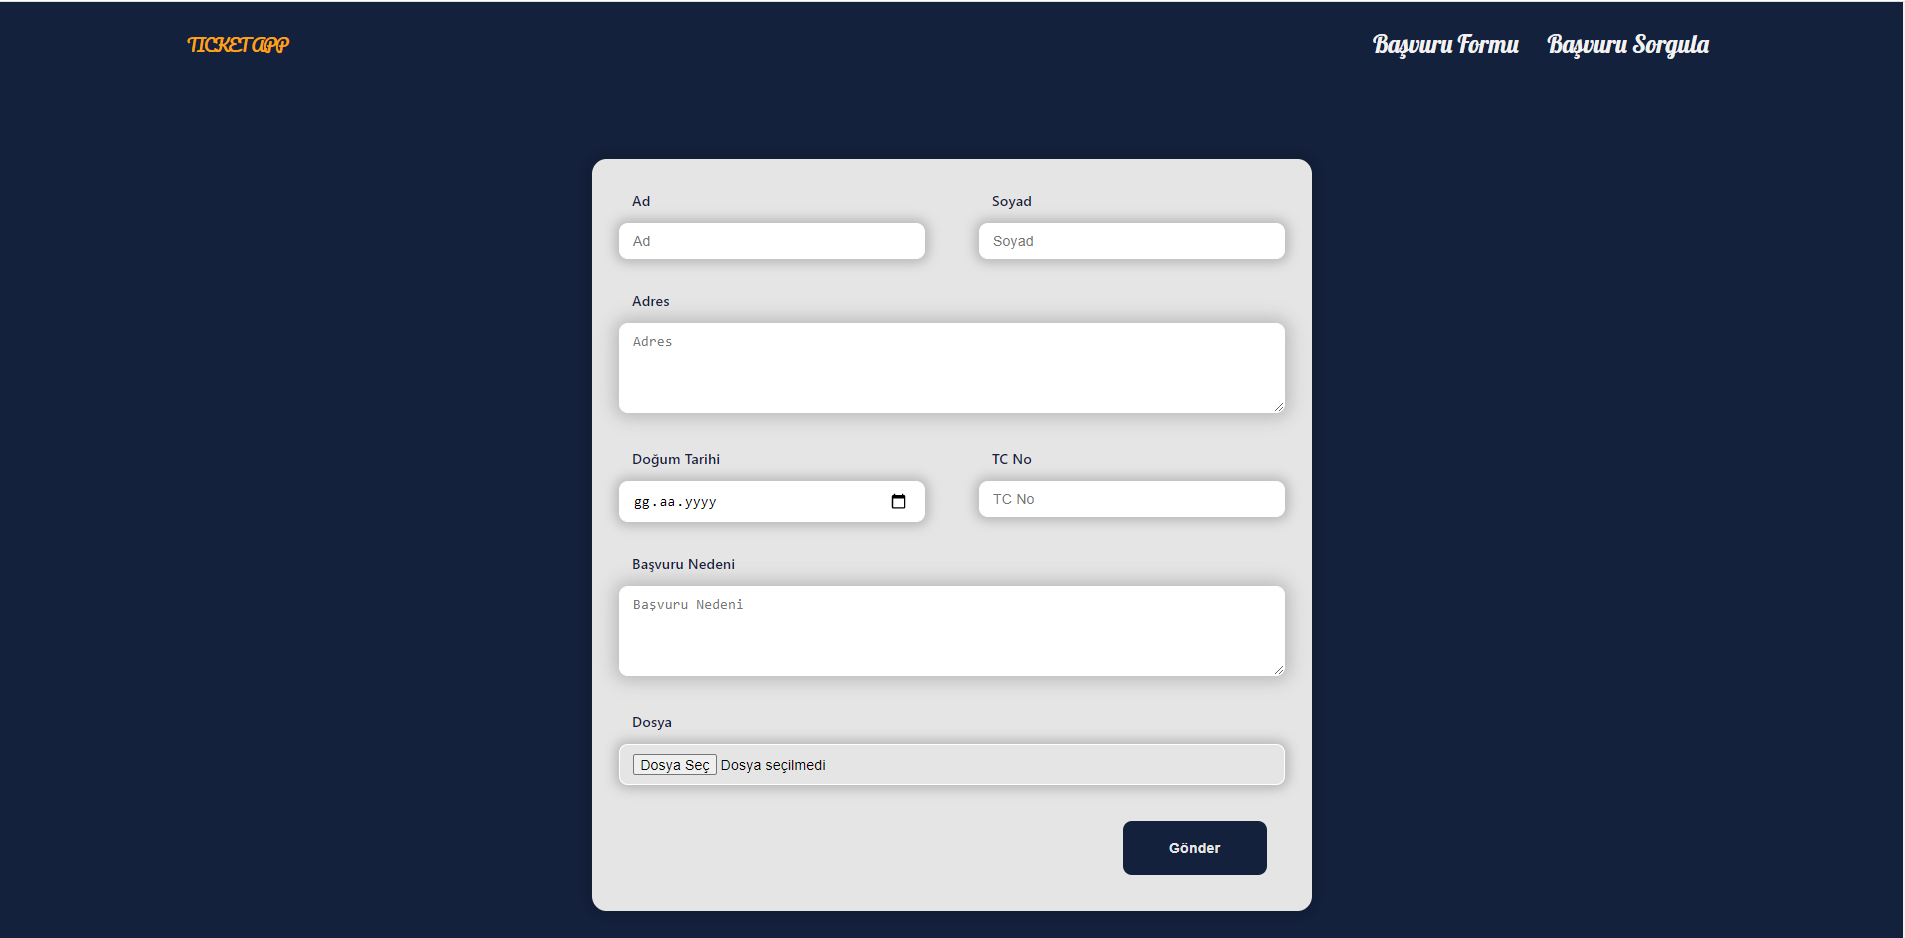The height and width of the screenshot is (938, 1905).
Task: Click the Dosya Seç file chooser button
Action: [674, 764]
